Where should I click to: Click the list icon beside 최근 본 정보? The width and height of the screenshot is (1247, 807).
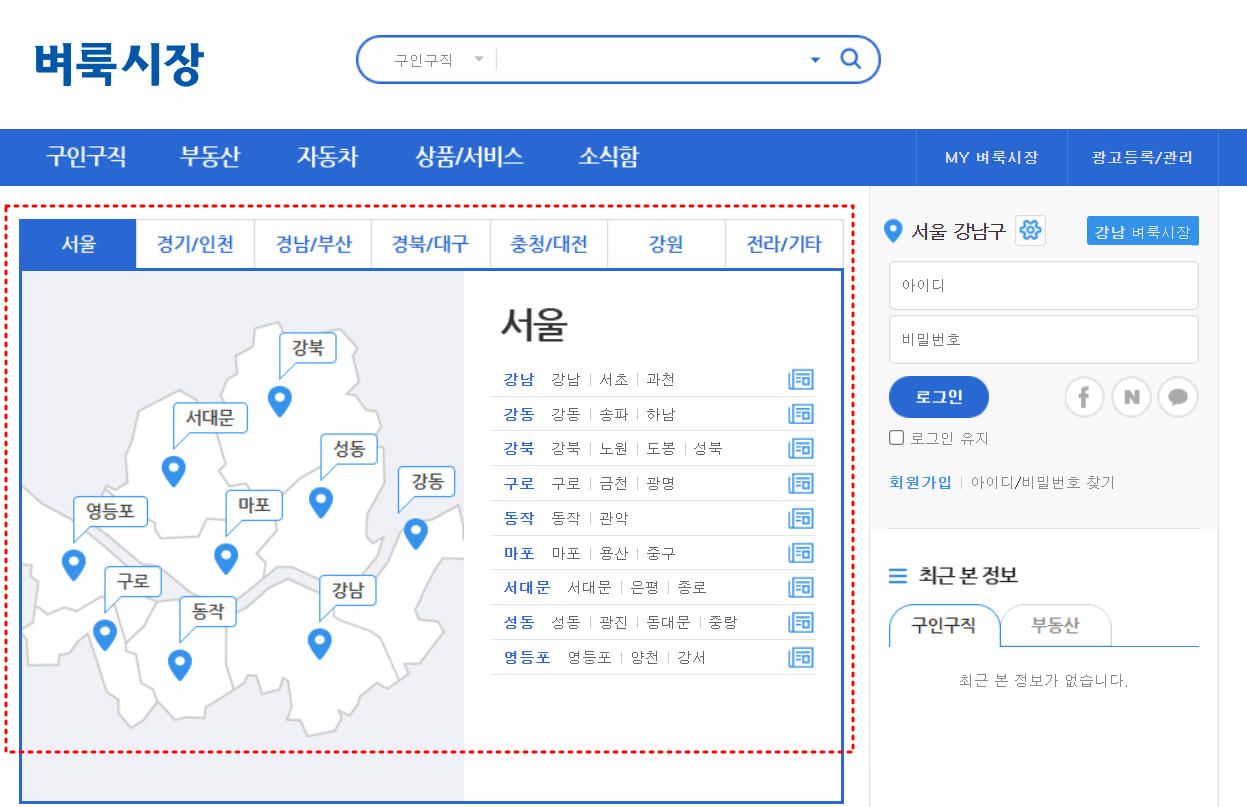pyautogui.click(x=895, y=574)
